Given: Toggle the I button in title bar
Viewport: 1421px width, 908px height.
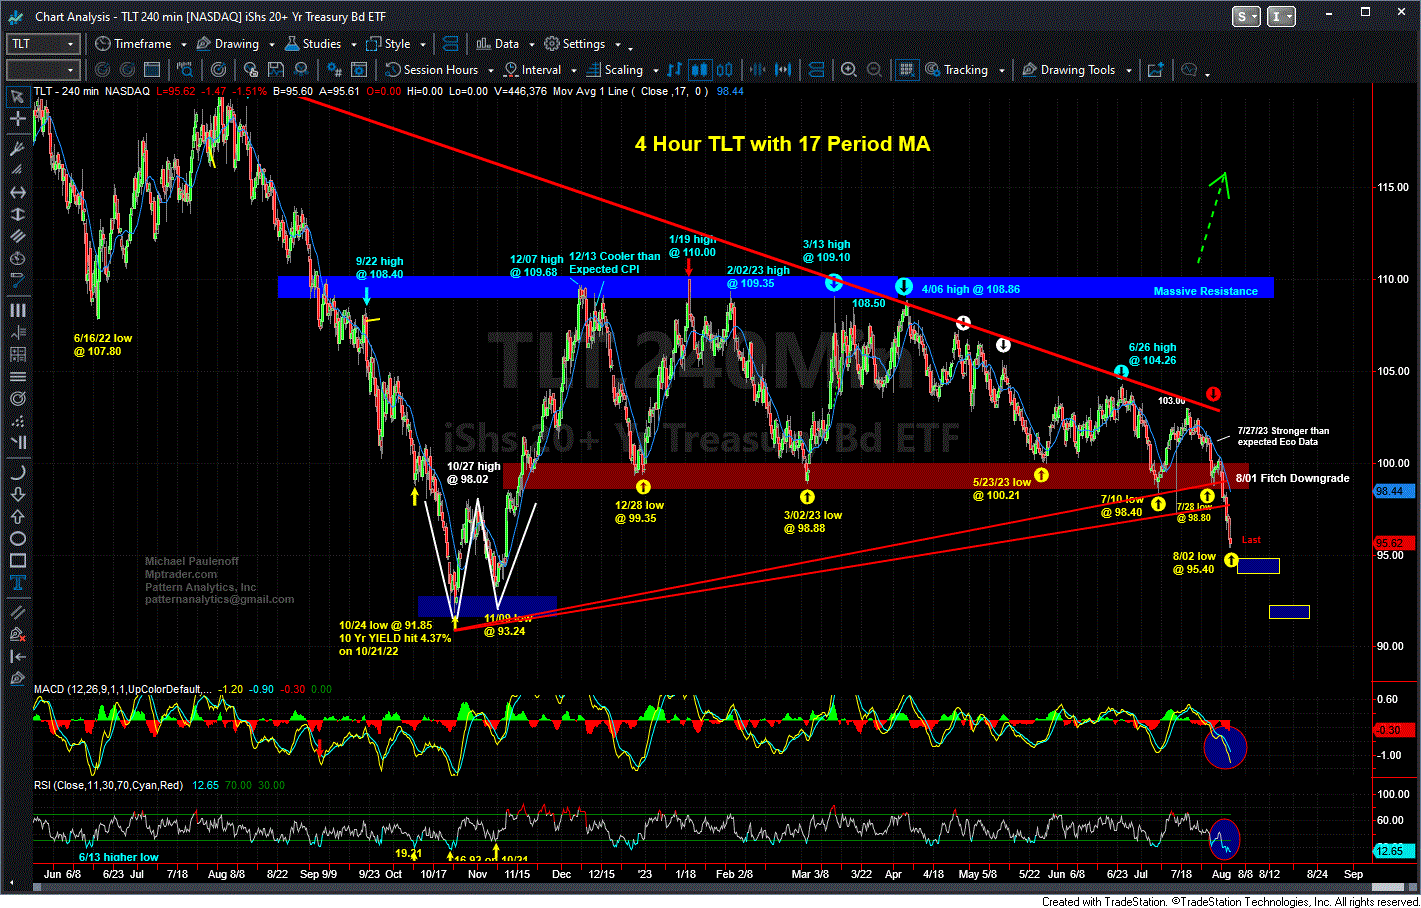Looking at the screenshot, I should (1280, 16).
